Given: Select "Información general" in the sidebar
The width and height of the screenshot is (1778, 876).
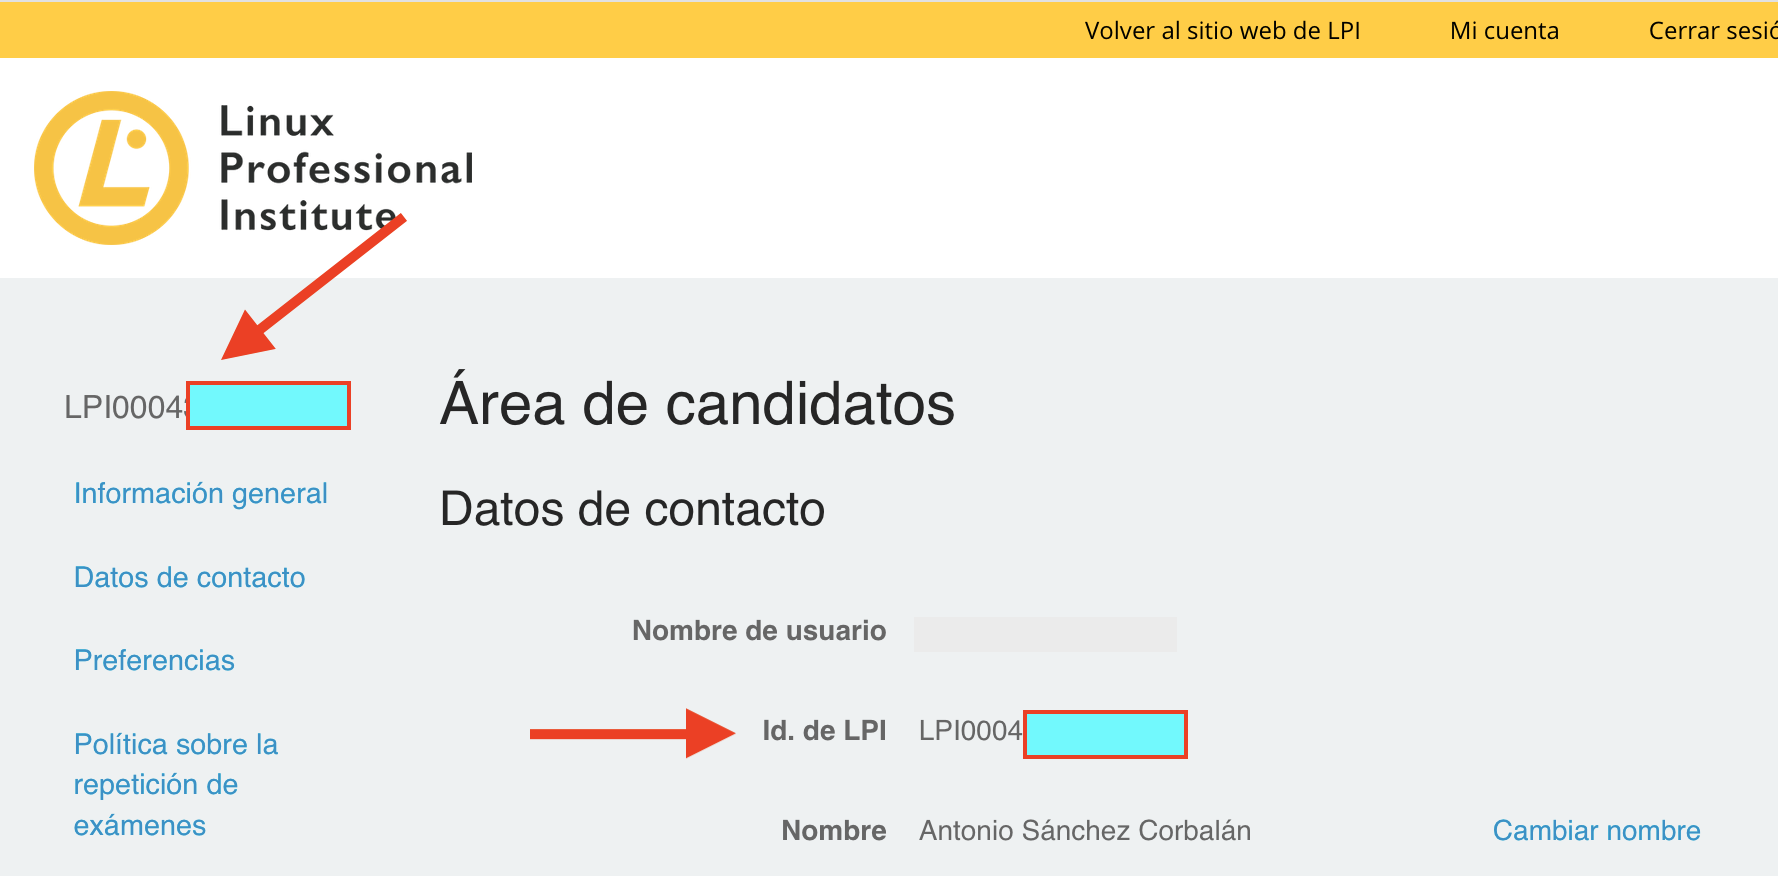Looking at the screenshot, I should (x=200, y=492).
